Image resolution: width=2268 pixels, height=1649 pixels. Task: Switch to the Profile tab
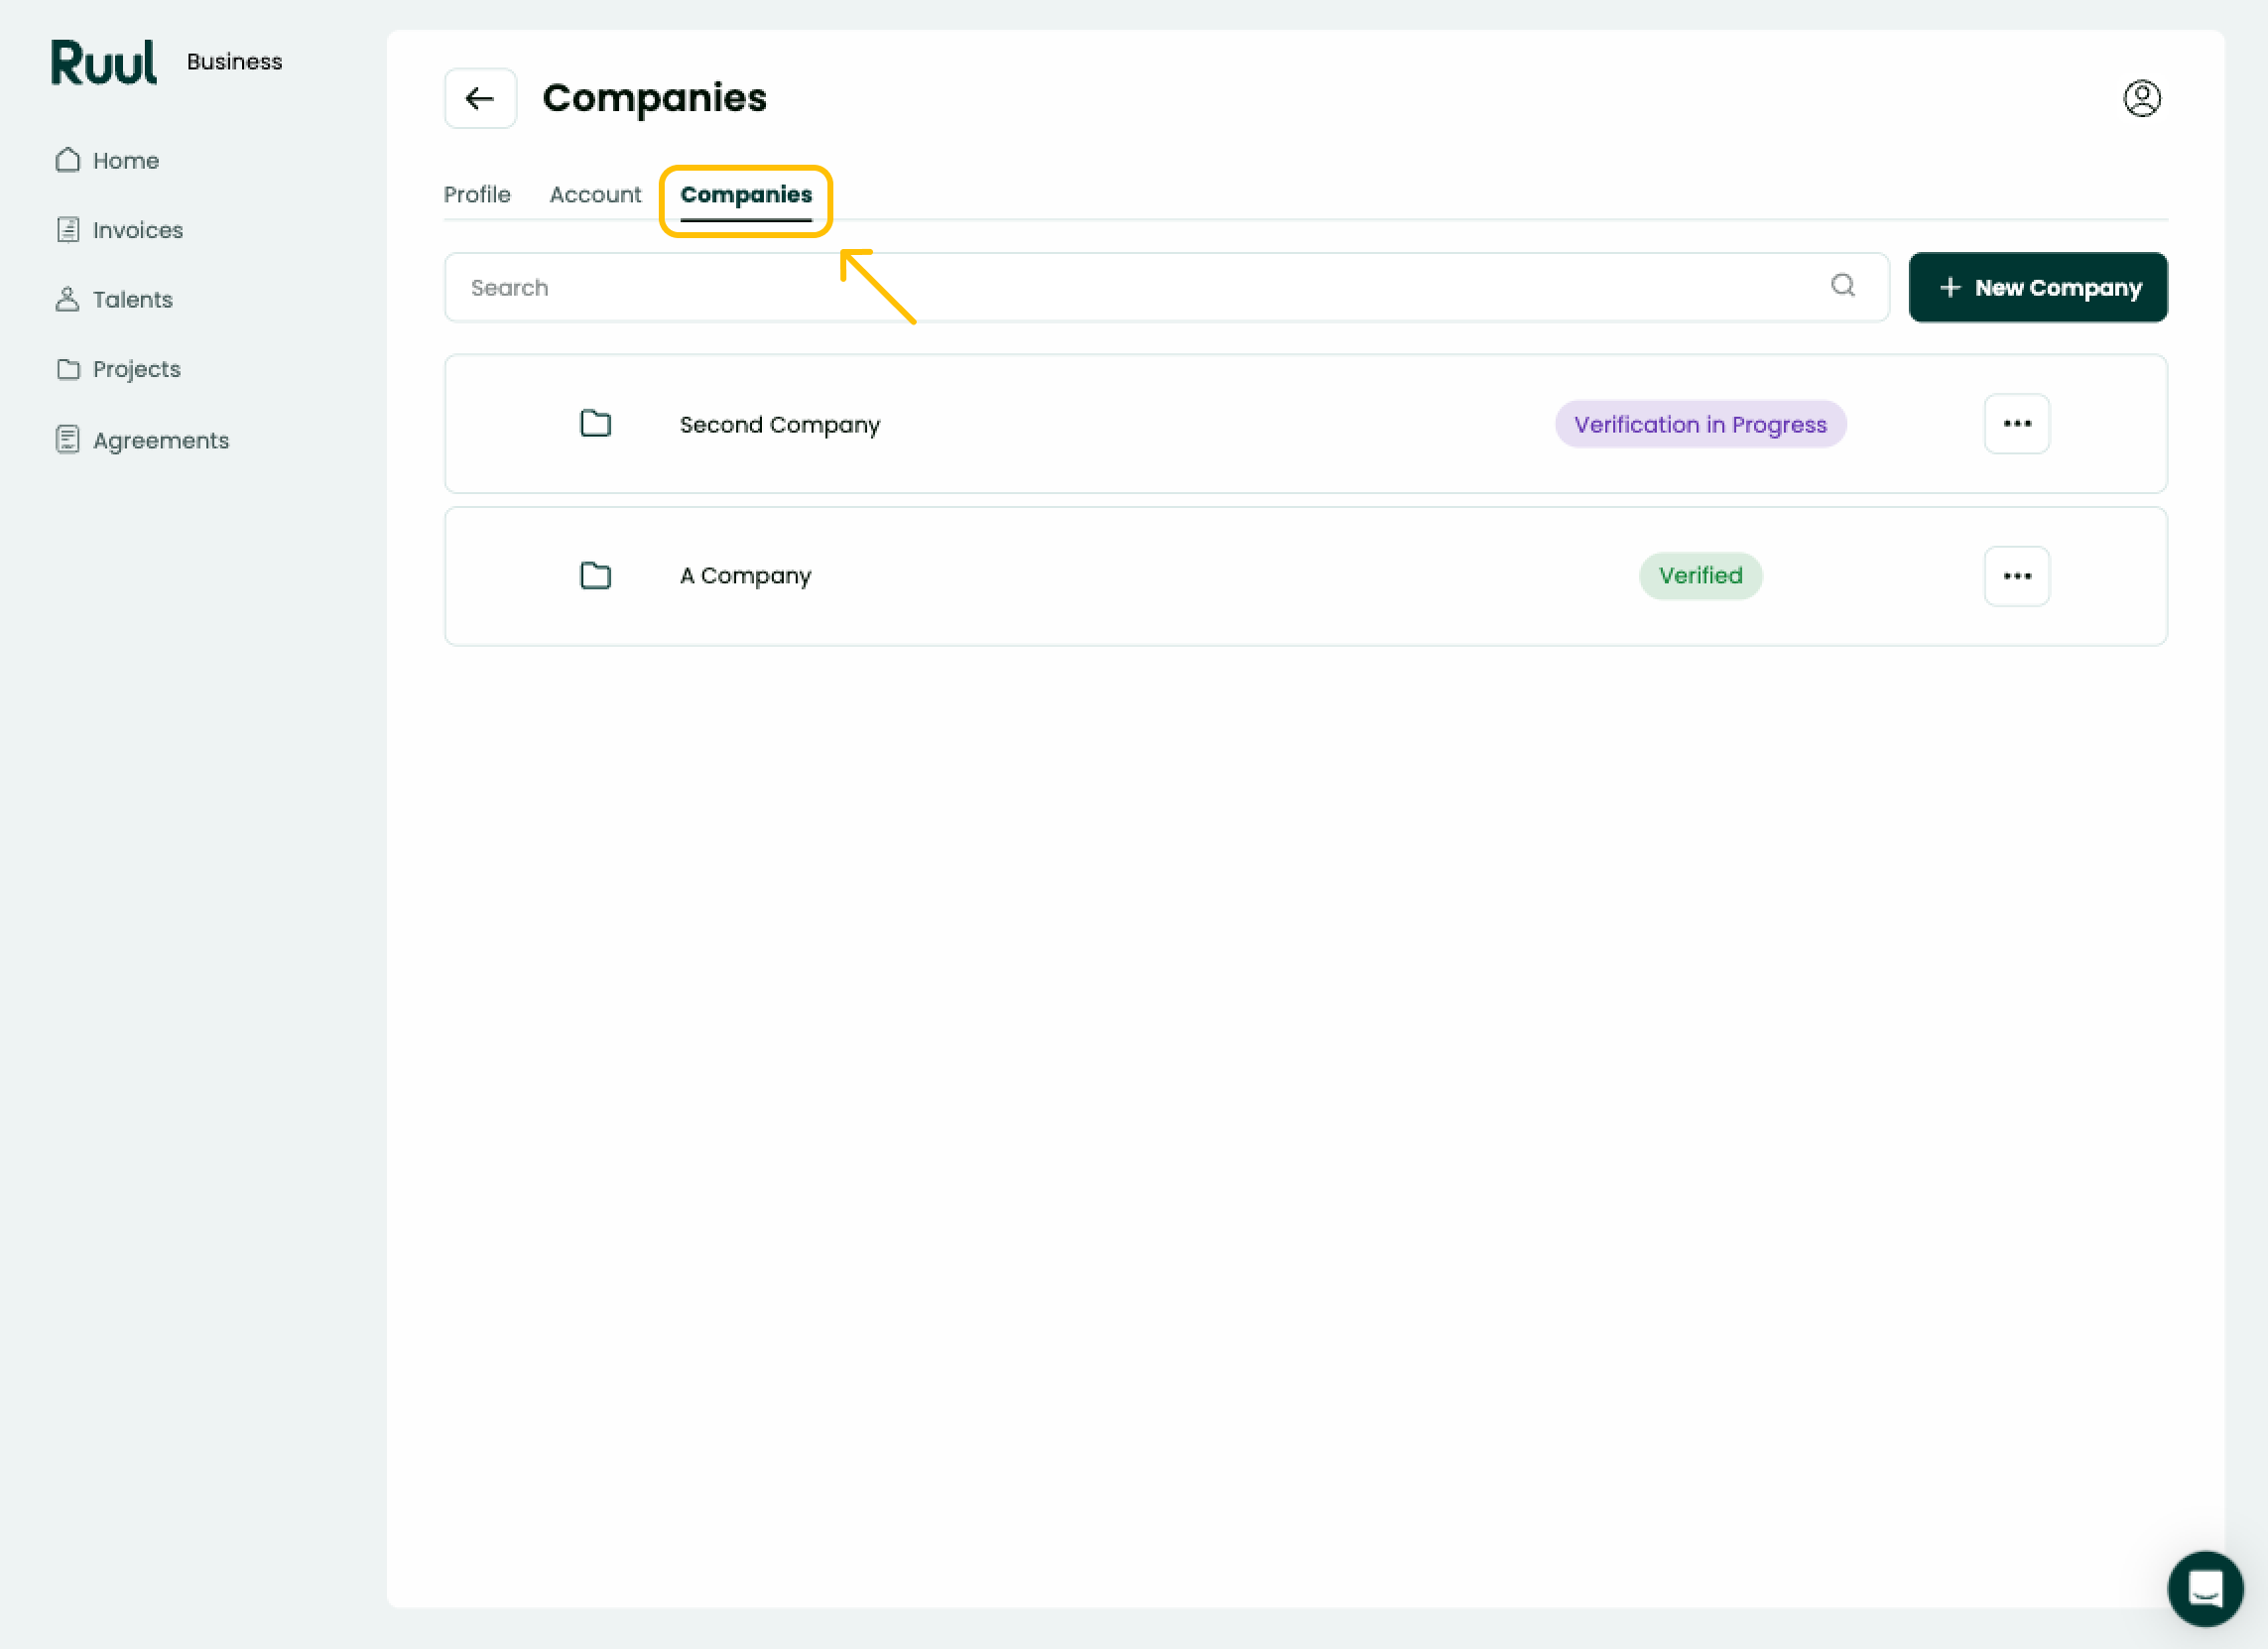(x=477, y=195)
